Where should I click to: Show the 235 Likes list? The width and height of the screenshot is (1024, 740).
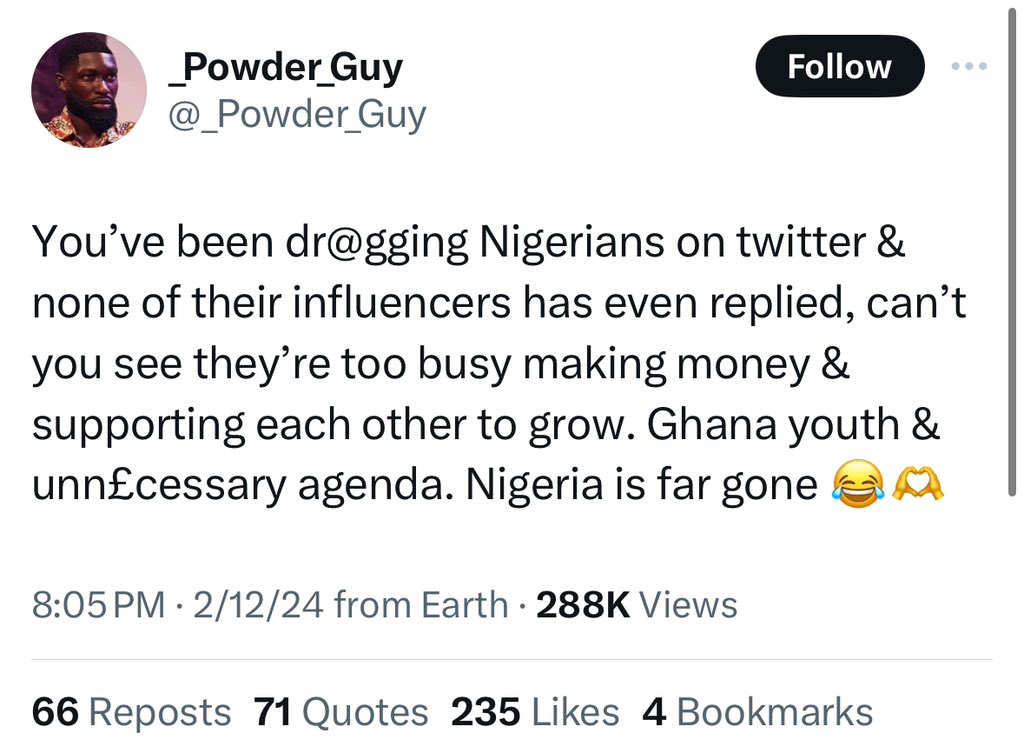pyautogui.click(x=535, y=711)
